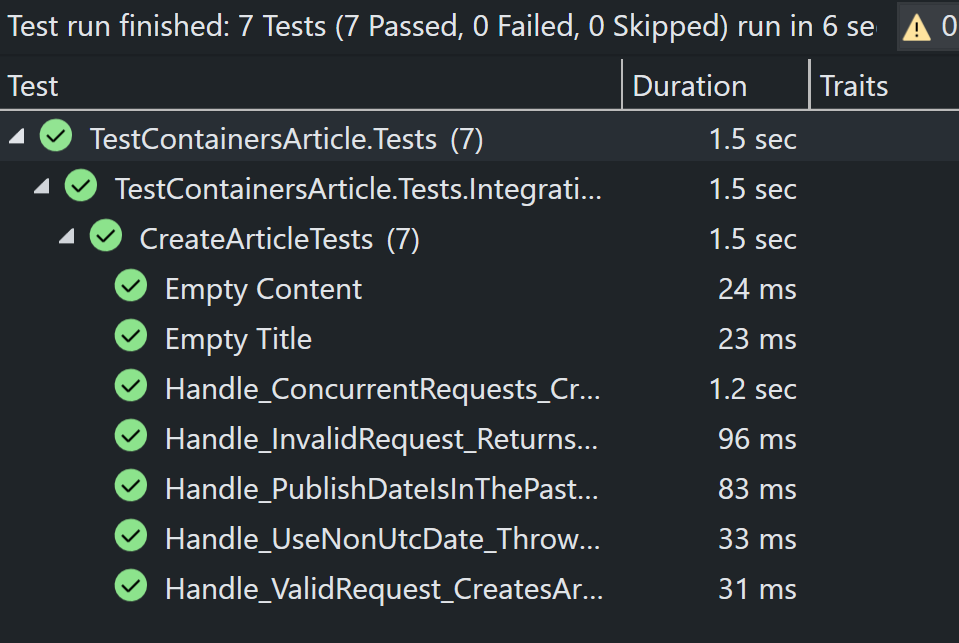This screenshot has width=959, height=643.
Task: Sort by the Duration column header
Action: tap(690, 86)
